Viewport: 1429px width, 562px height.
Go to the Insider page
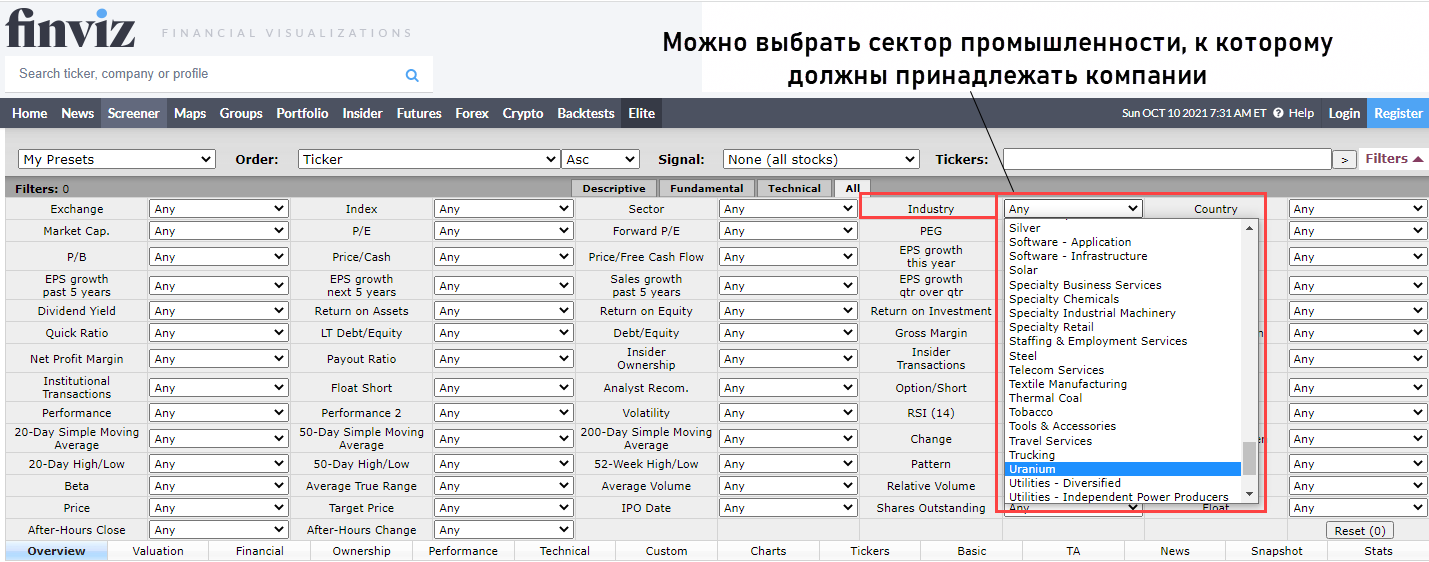coord(362,114)
